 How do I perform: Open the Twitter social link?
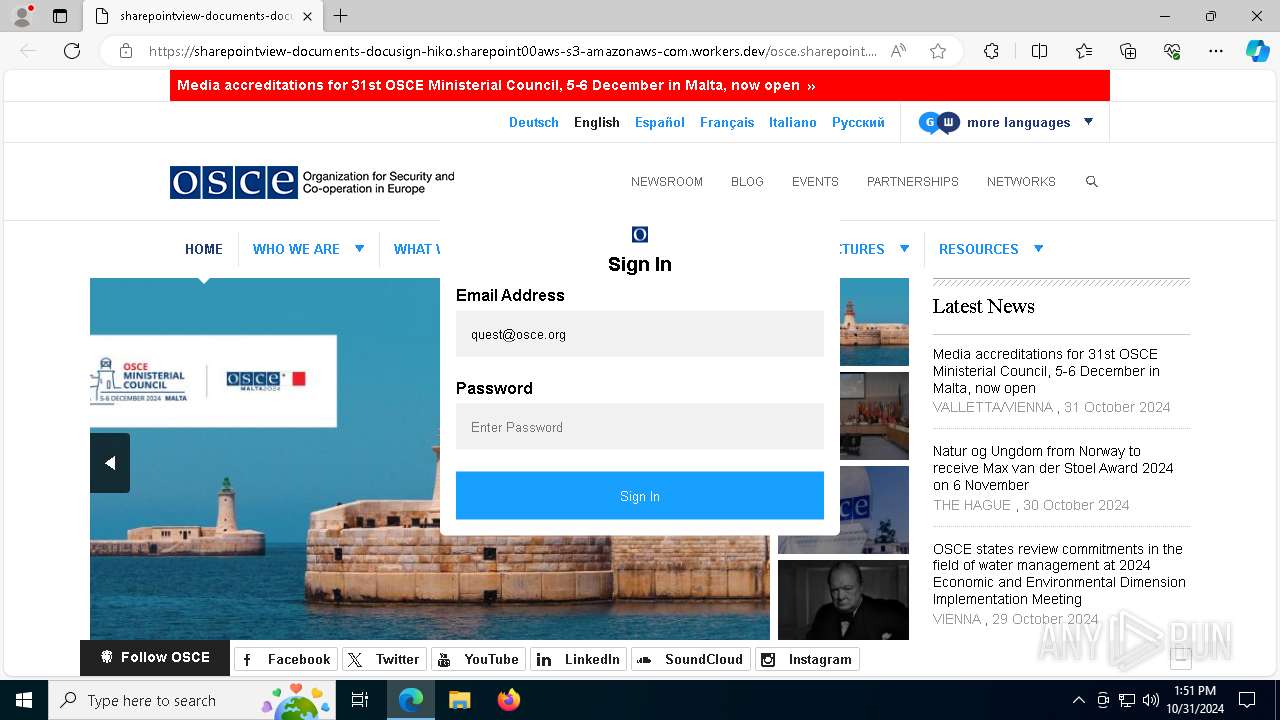click(384, 659)
